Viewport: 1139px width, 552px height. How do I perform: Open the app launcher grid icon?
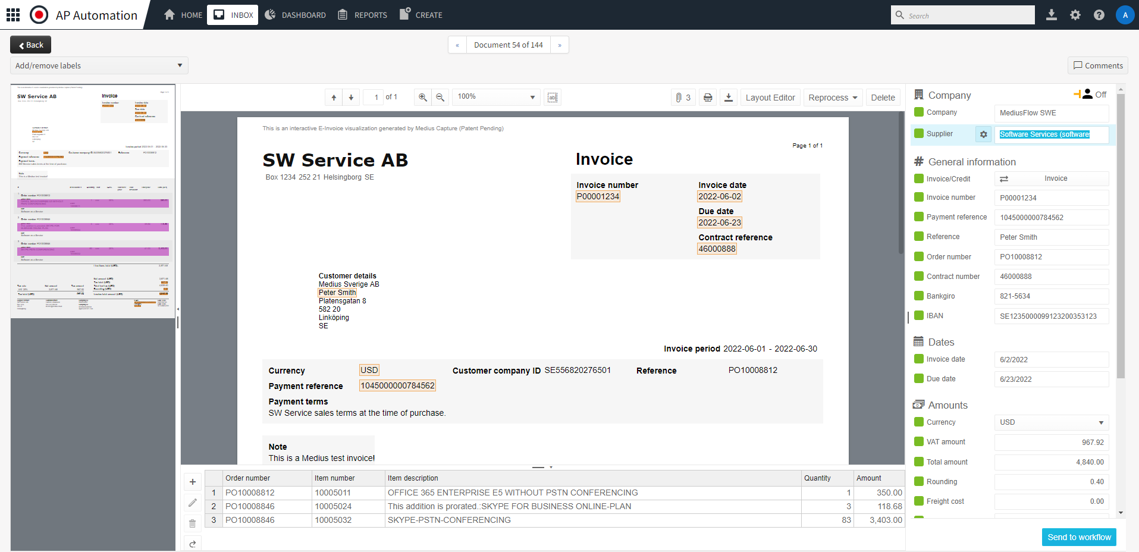[13, 15]
